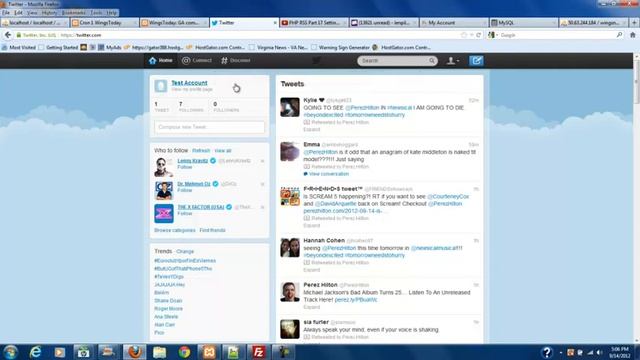Viewport: 640px width, 360px height.
Task: Open the profile dropdown person icon
Action: (452, 61)
